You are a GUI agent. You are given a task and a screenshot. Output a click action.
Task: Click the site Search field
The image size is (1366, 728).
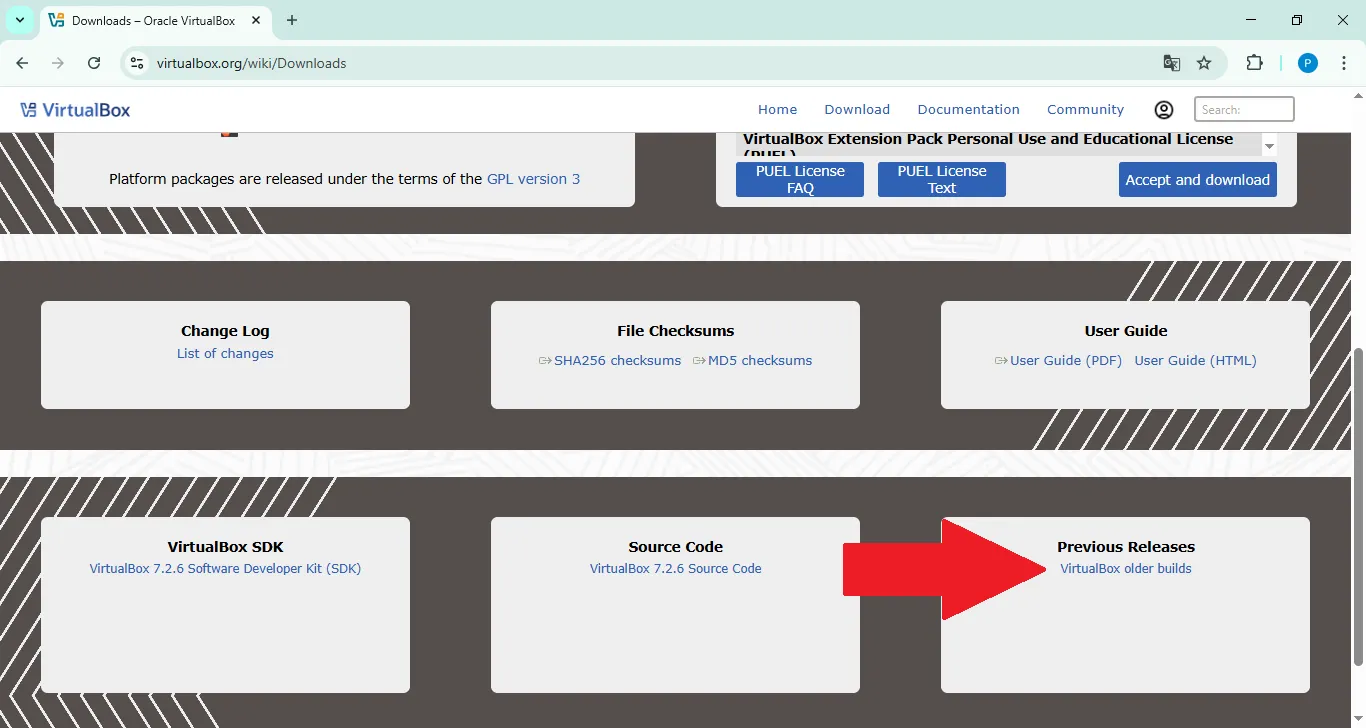pyautogui.click(x=1243, y=108)
